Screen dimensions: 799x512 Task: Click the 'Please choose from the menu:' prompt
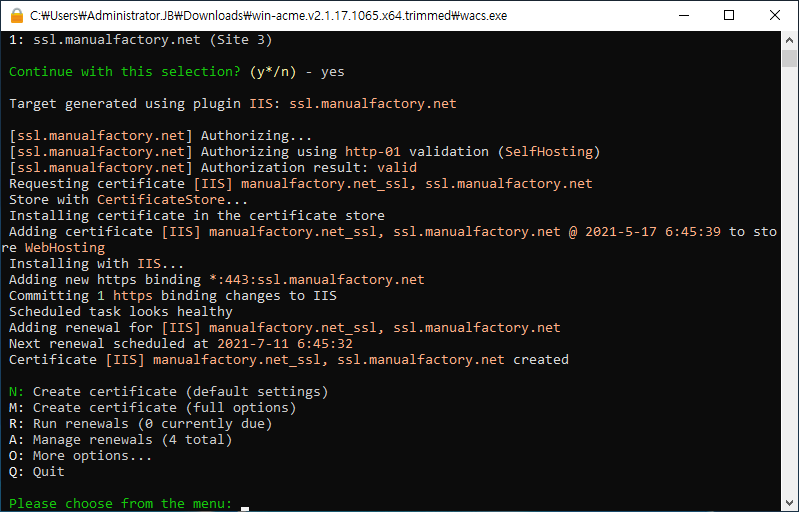point(121,504)
